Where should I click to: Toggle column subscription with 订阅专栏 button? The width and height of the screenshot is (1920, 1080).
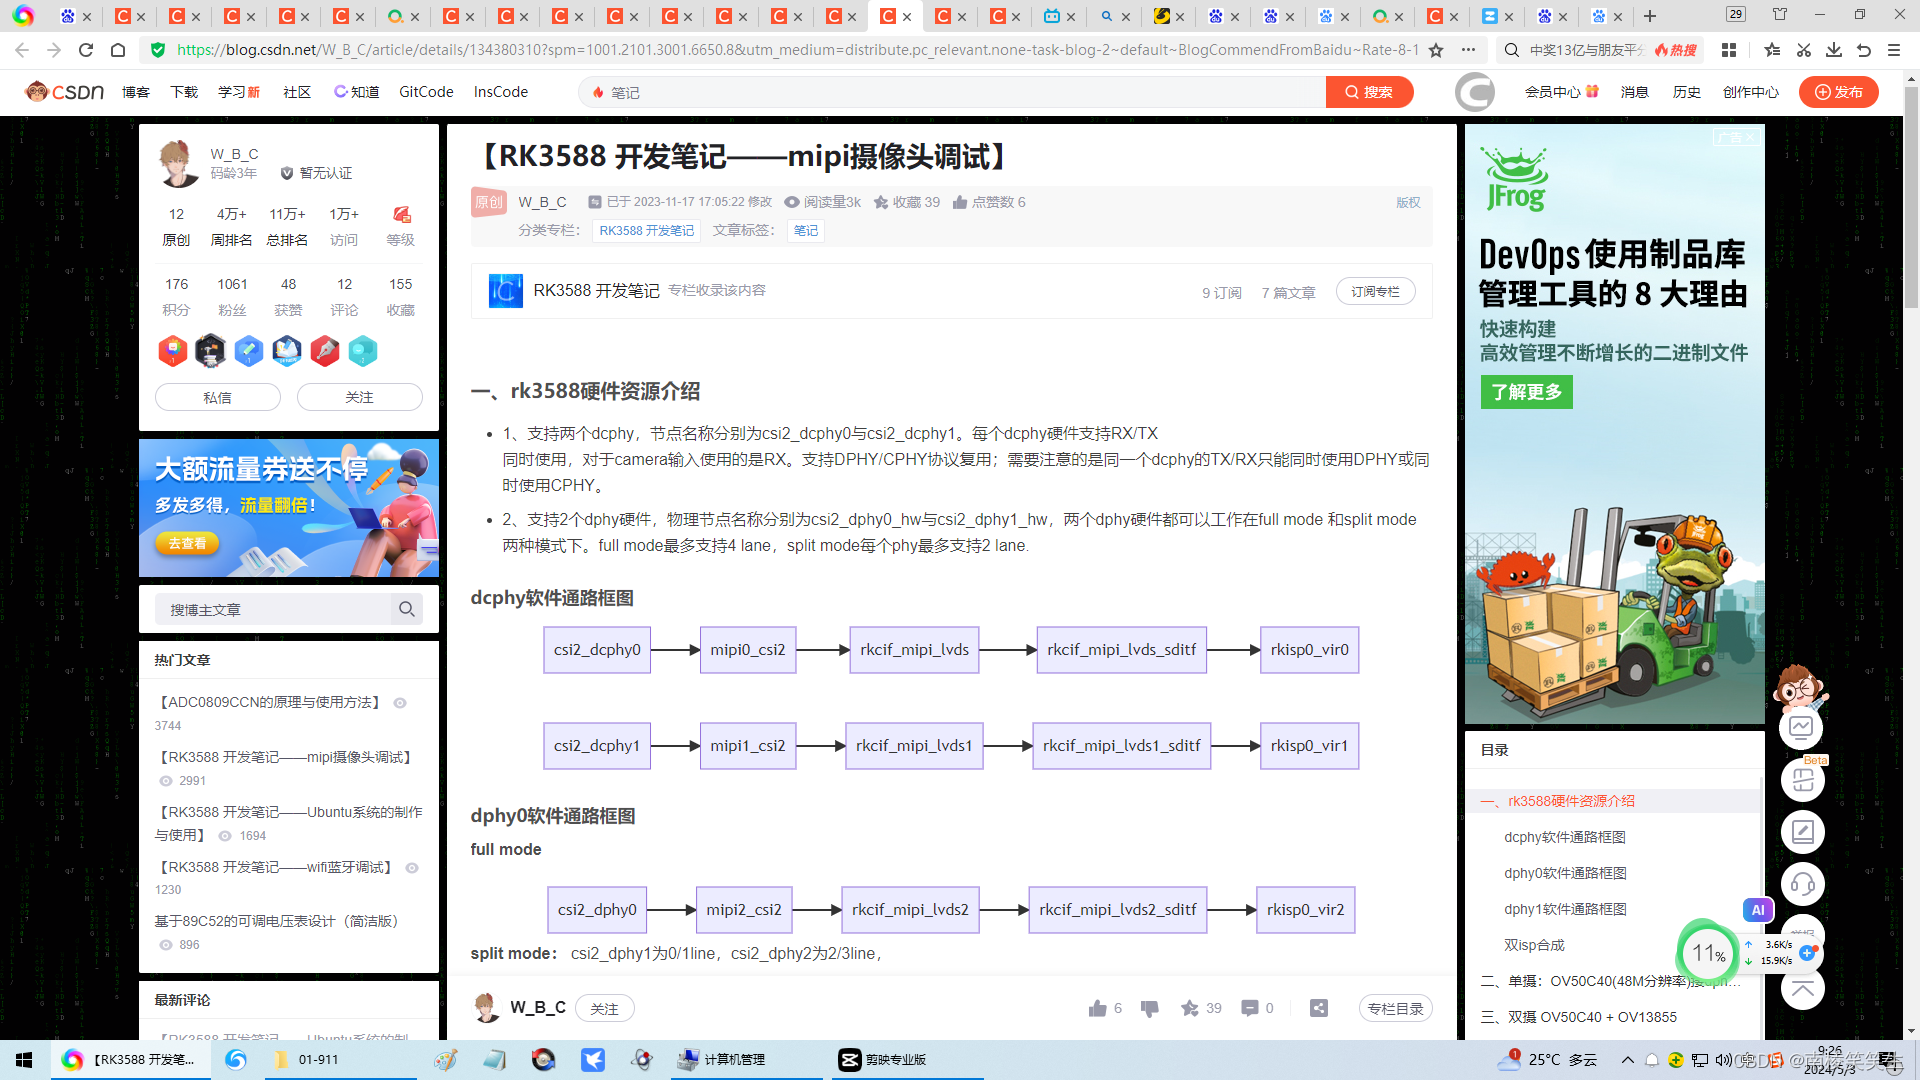1375,292
